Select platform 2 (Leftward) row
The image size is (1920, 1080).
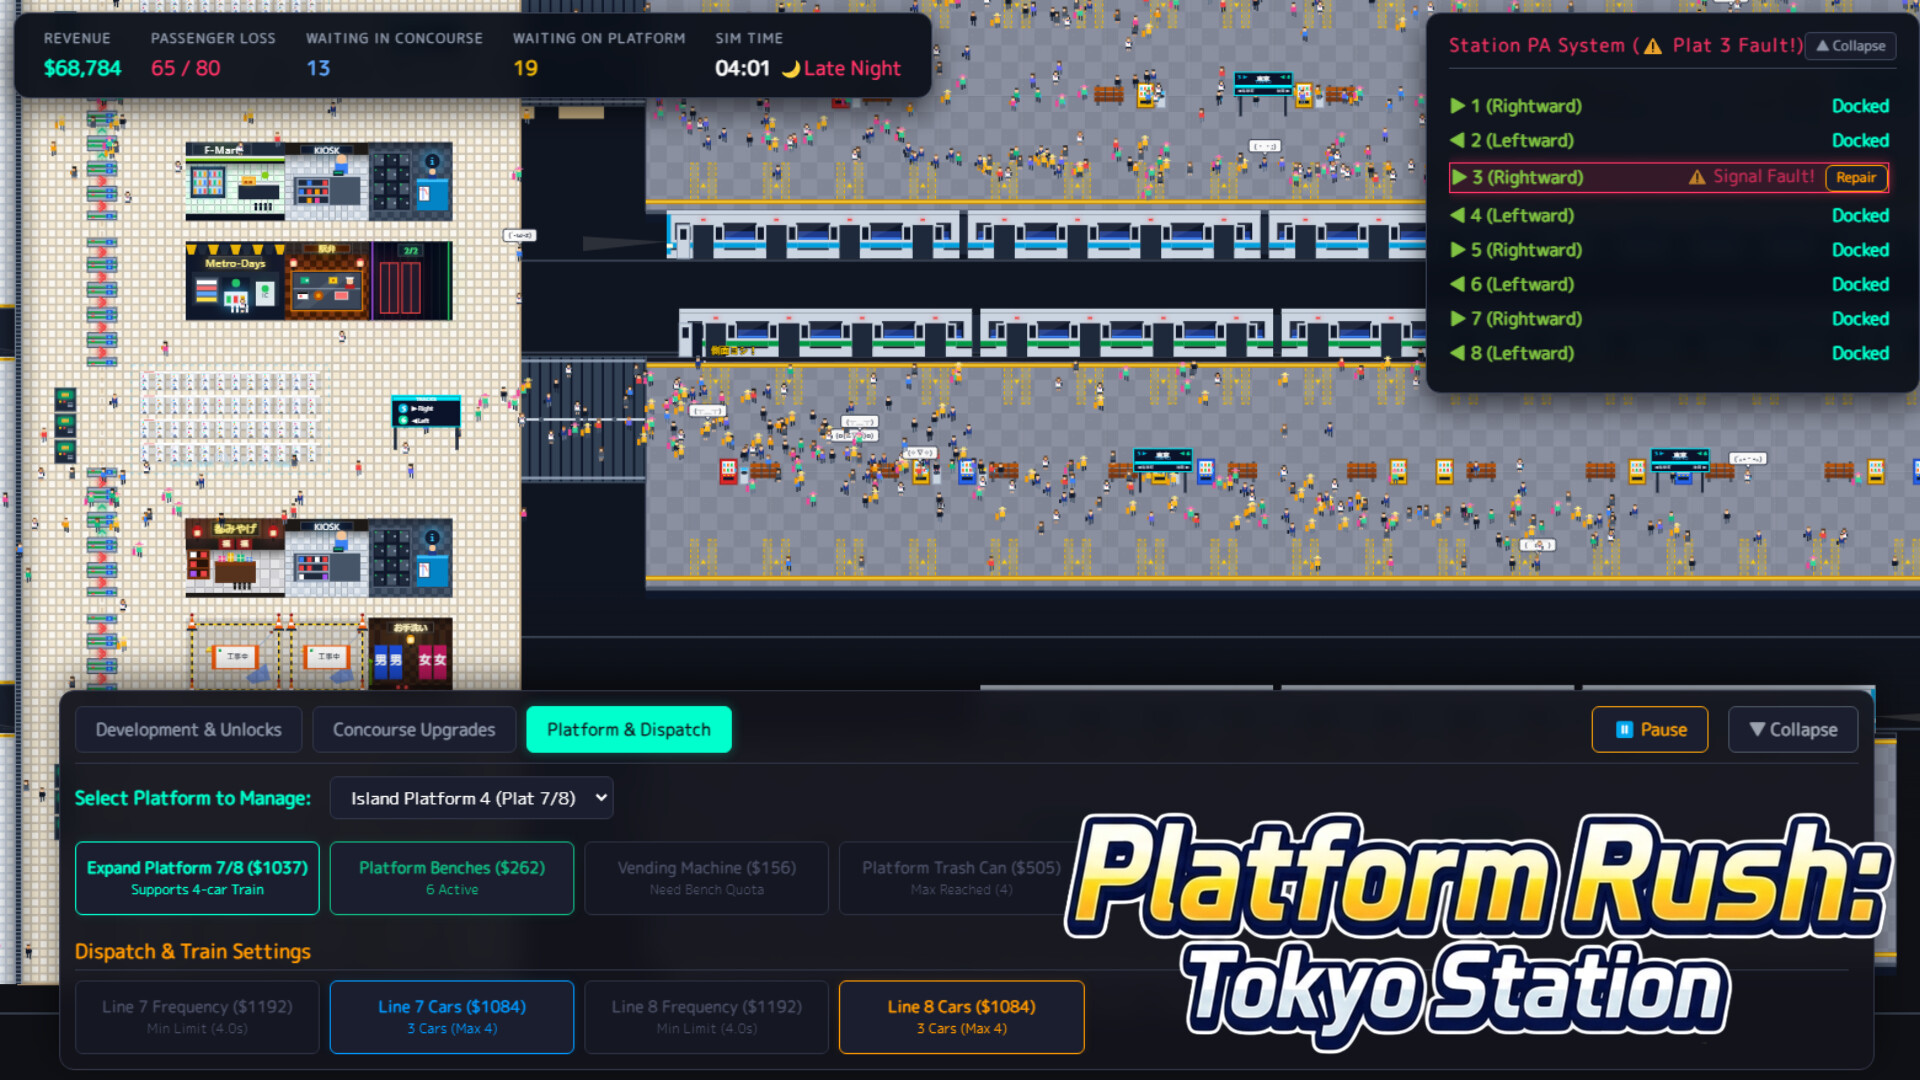[1669, 141]
